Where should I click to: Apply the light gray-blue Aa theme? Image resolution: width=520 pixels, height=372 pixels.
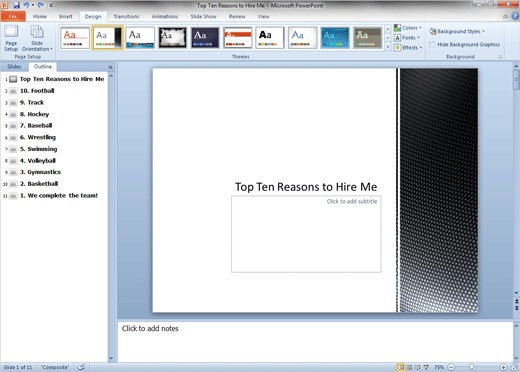(302, 38)
